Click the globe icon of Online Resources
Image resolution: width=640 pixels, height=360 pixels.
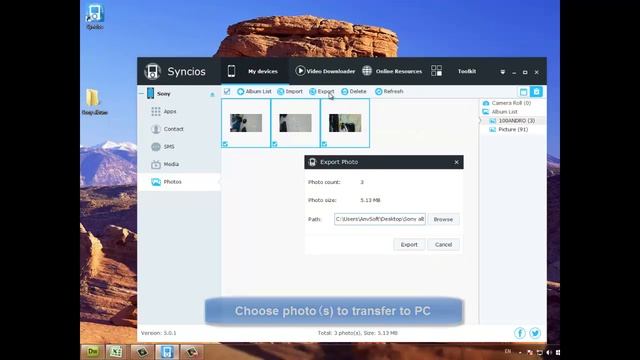367,71
